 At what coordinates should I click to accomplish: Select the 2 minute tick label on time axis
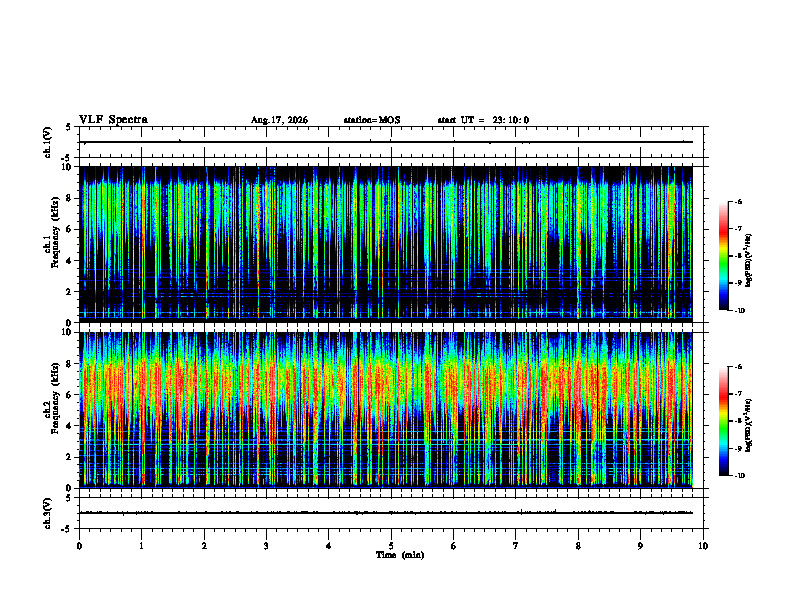pos(204,546)
